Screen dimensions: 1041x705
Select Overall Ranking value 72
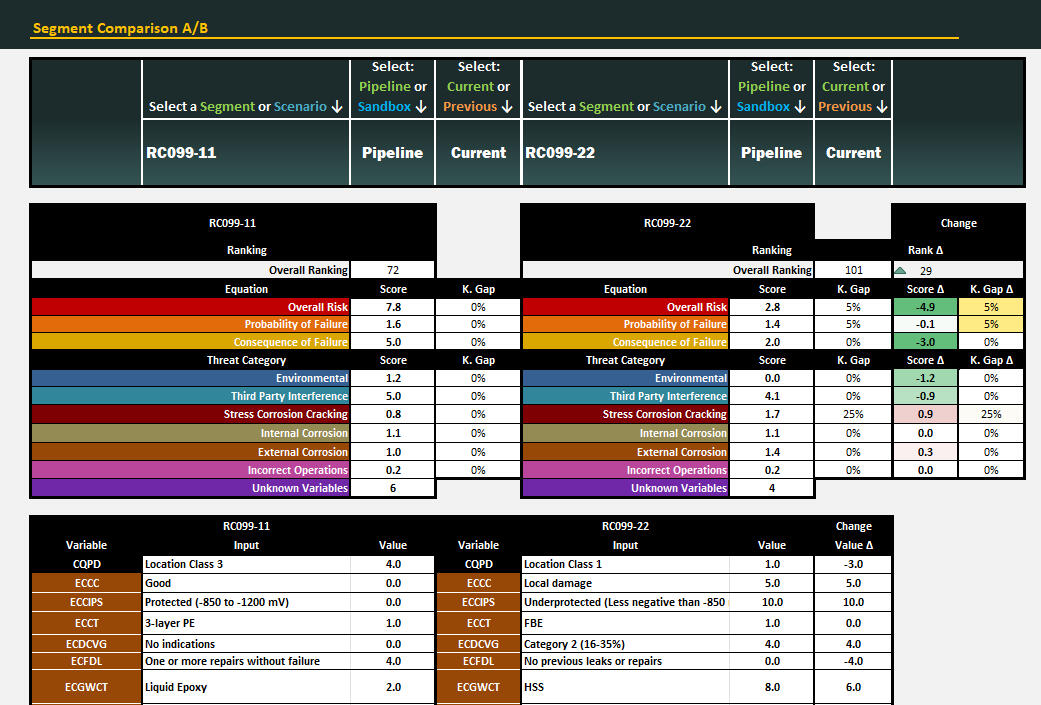(393, 270)
